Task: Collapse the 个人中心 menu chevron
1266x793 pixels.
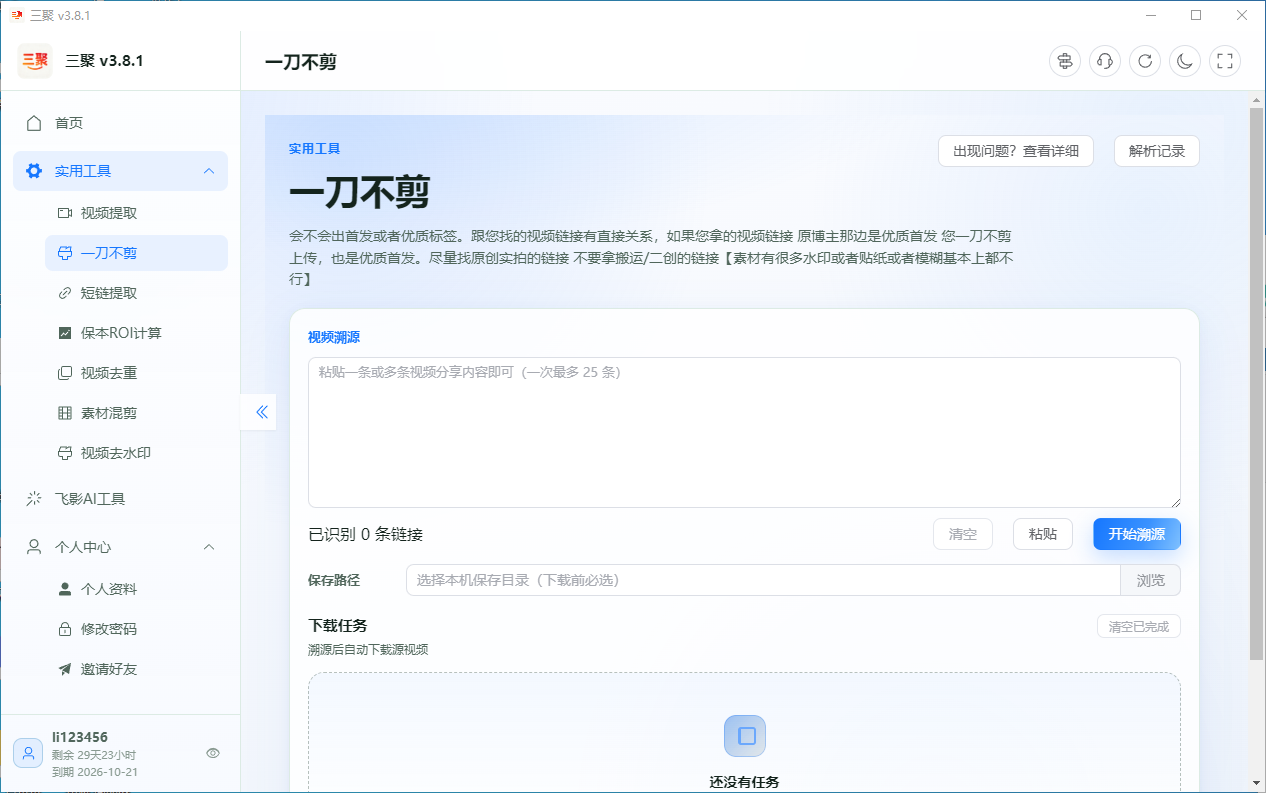Action: pos(209,547)
